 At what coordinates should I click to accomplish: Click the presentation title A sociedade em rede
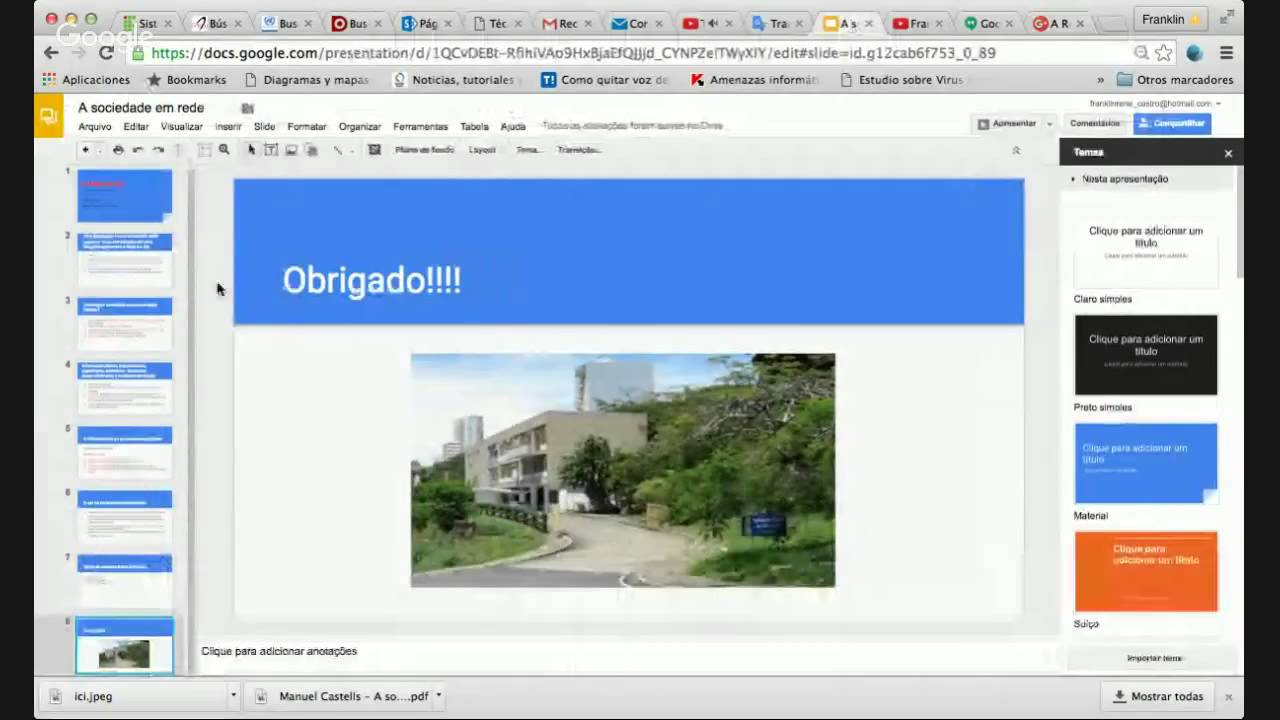(x=141, y=108)
